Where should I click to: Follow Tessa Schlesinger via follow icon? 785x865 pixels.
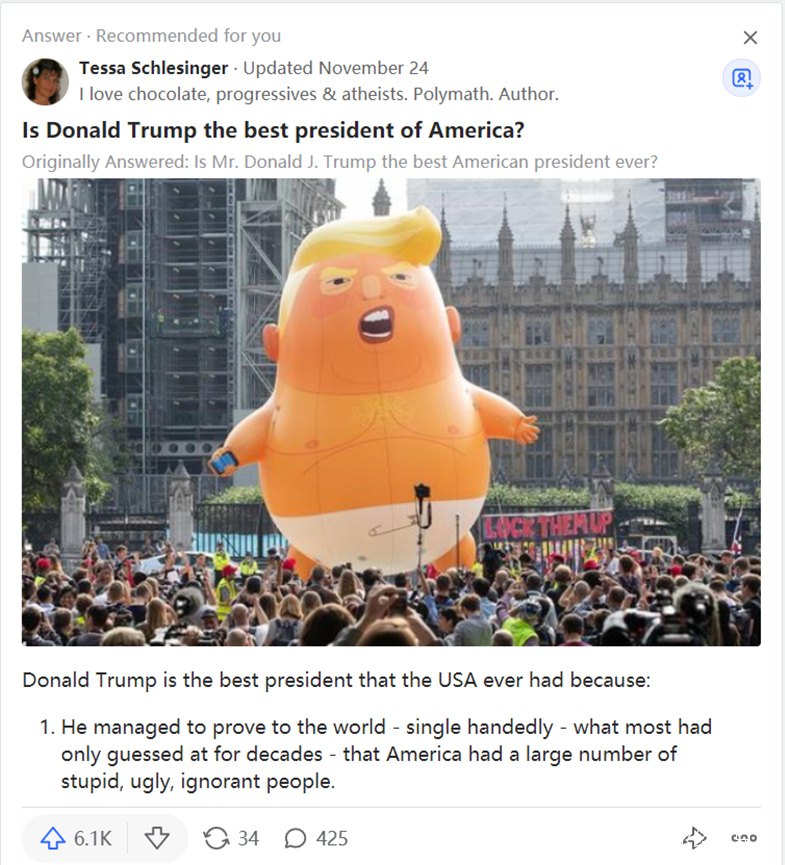click(x=741, y=78)
